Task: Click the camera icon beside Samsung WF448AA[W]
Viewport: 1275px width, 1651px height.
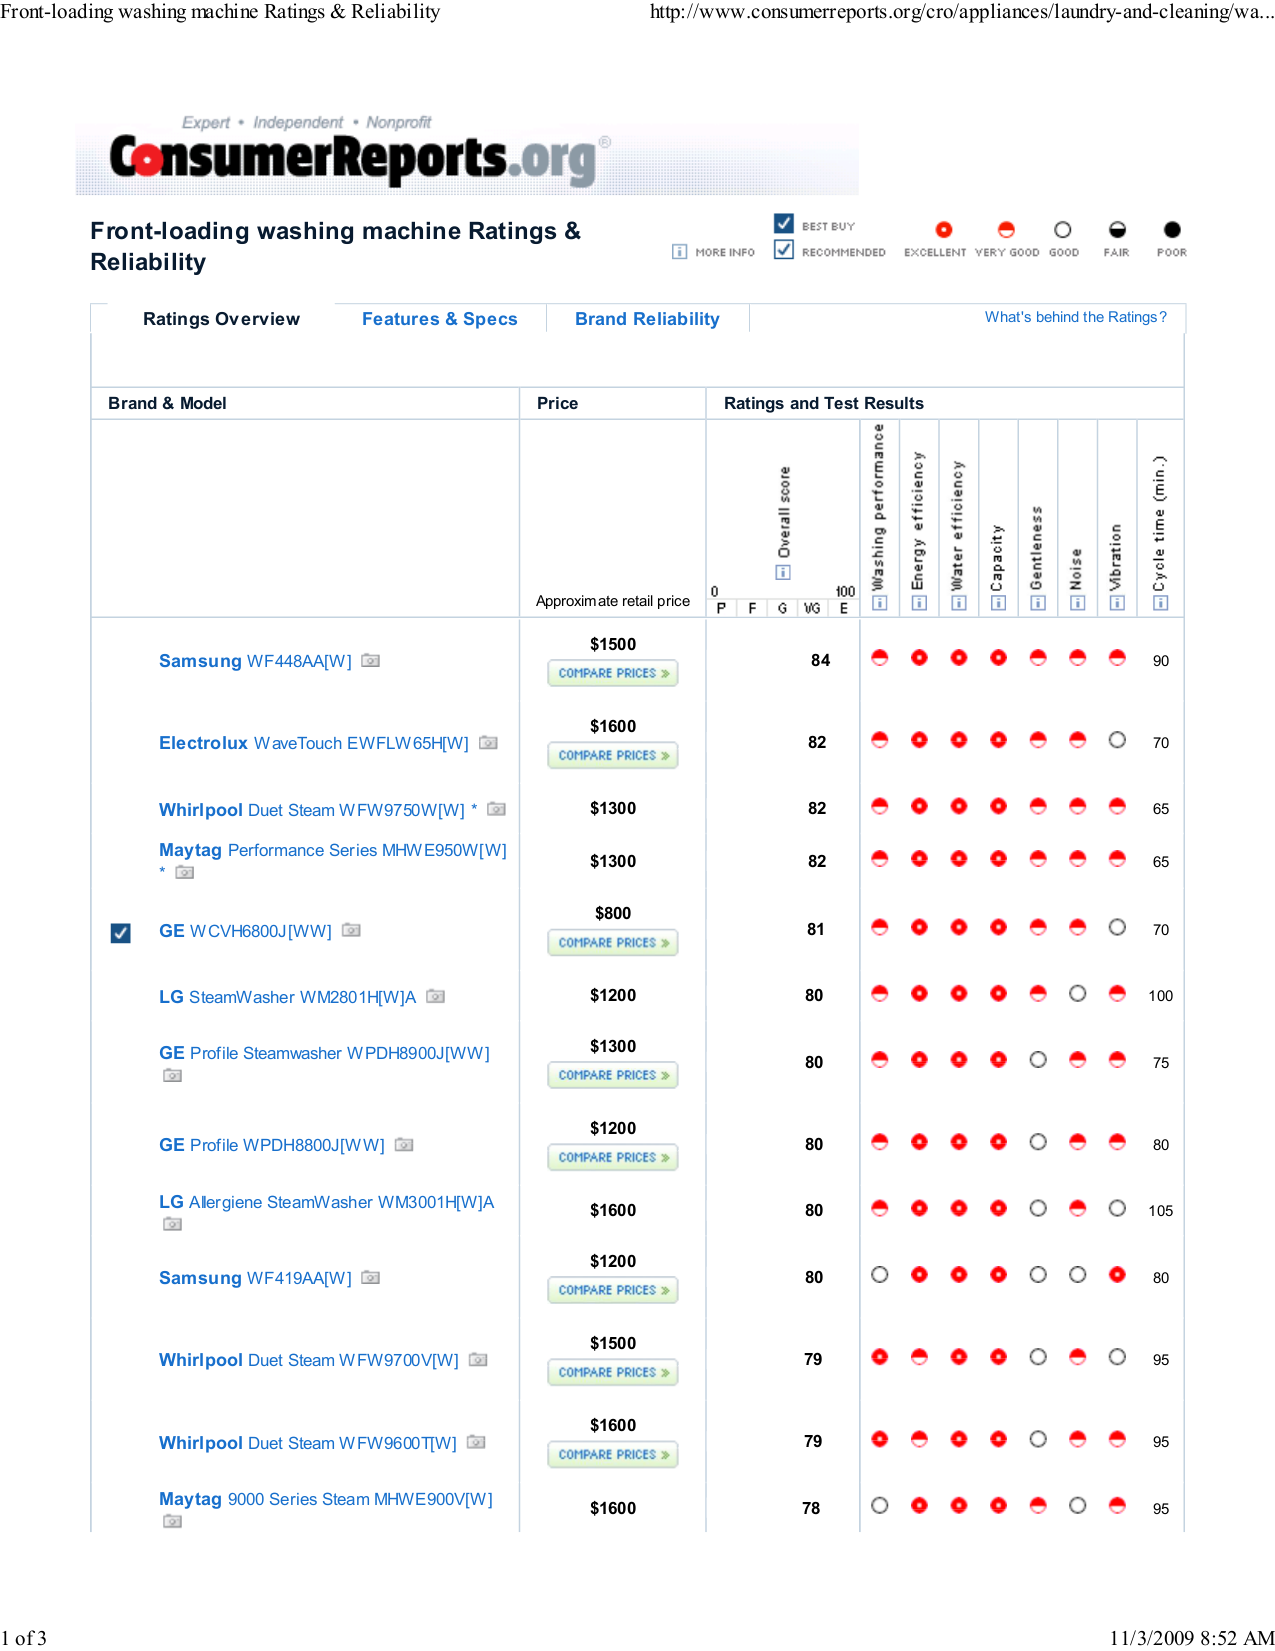Action: pyautogui.click(x=370, y=660)
